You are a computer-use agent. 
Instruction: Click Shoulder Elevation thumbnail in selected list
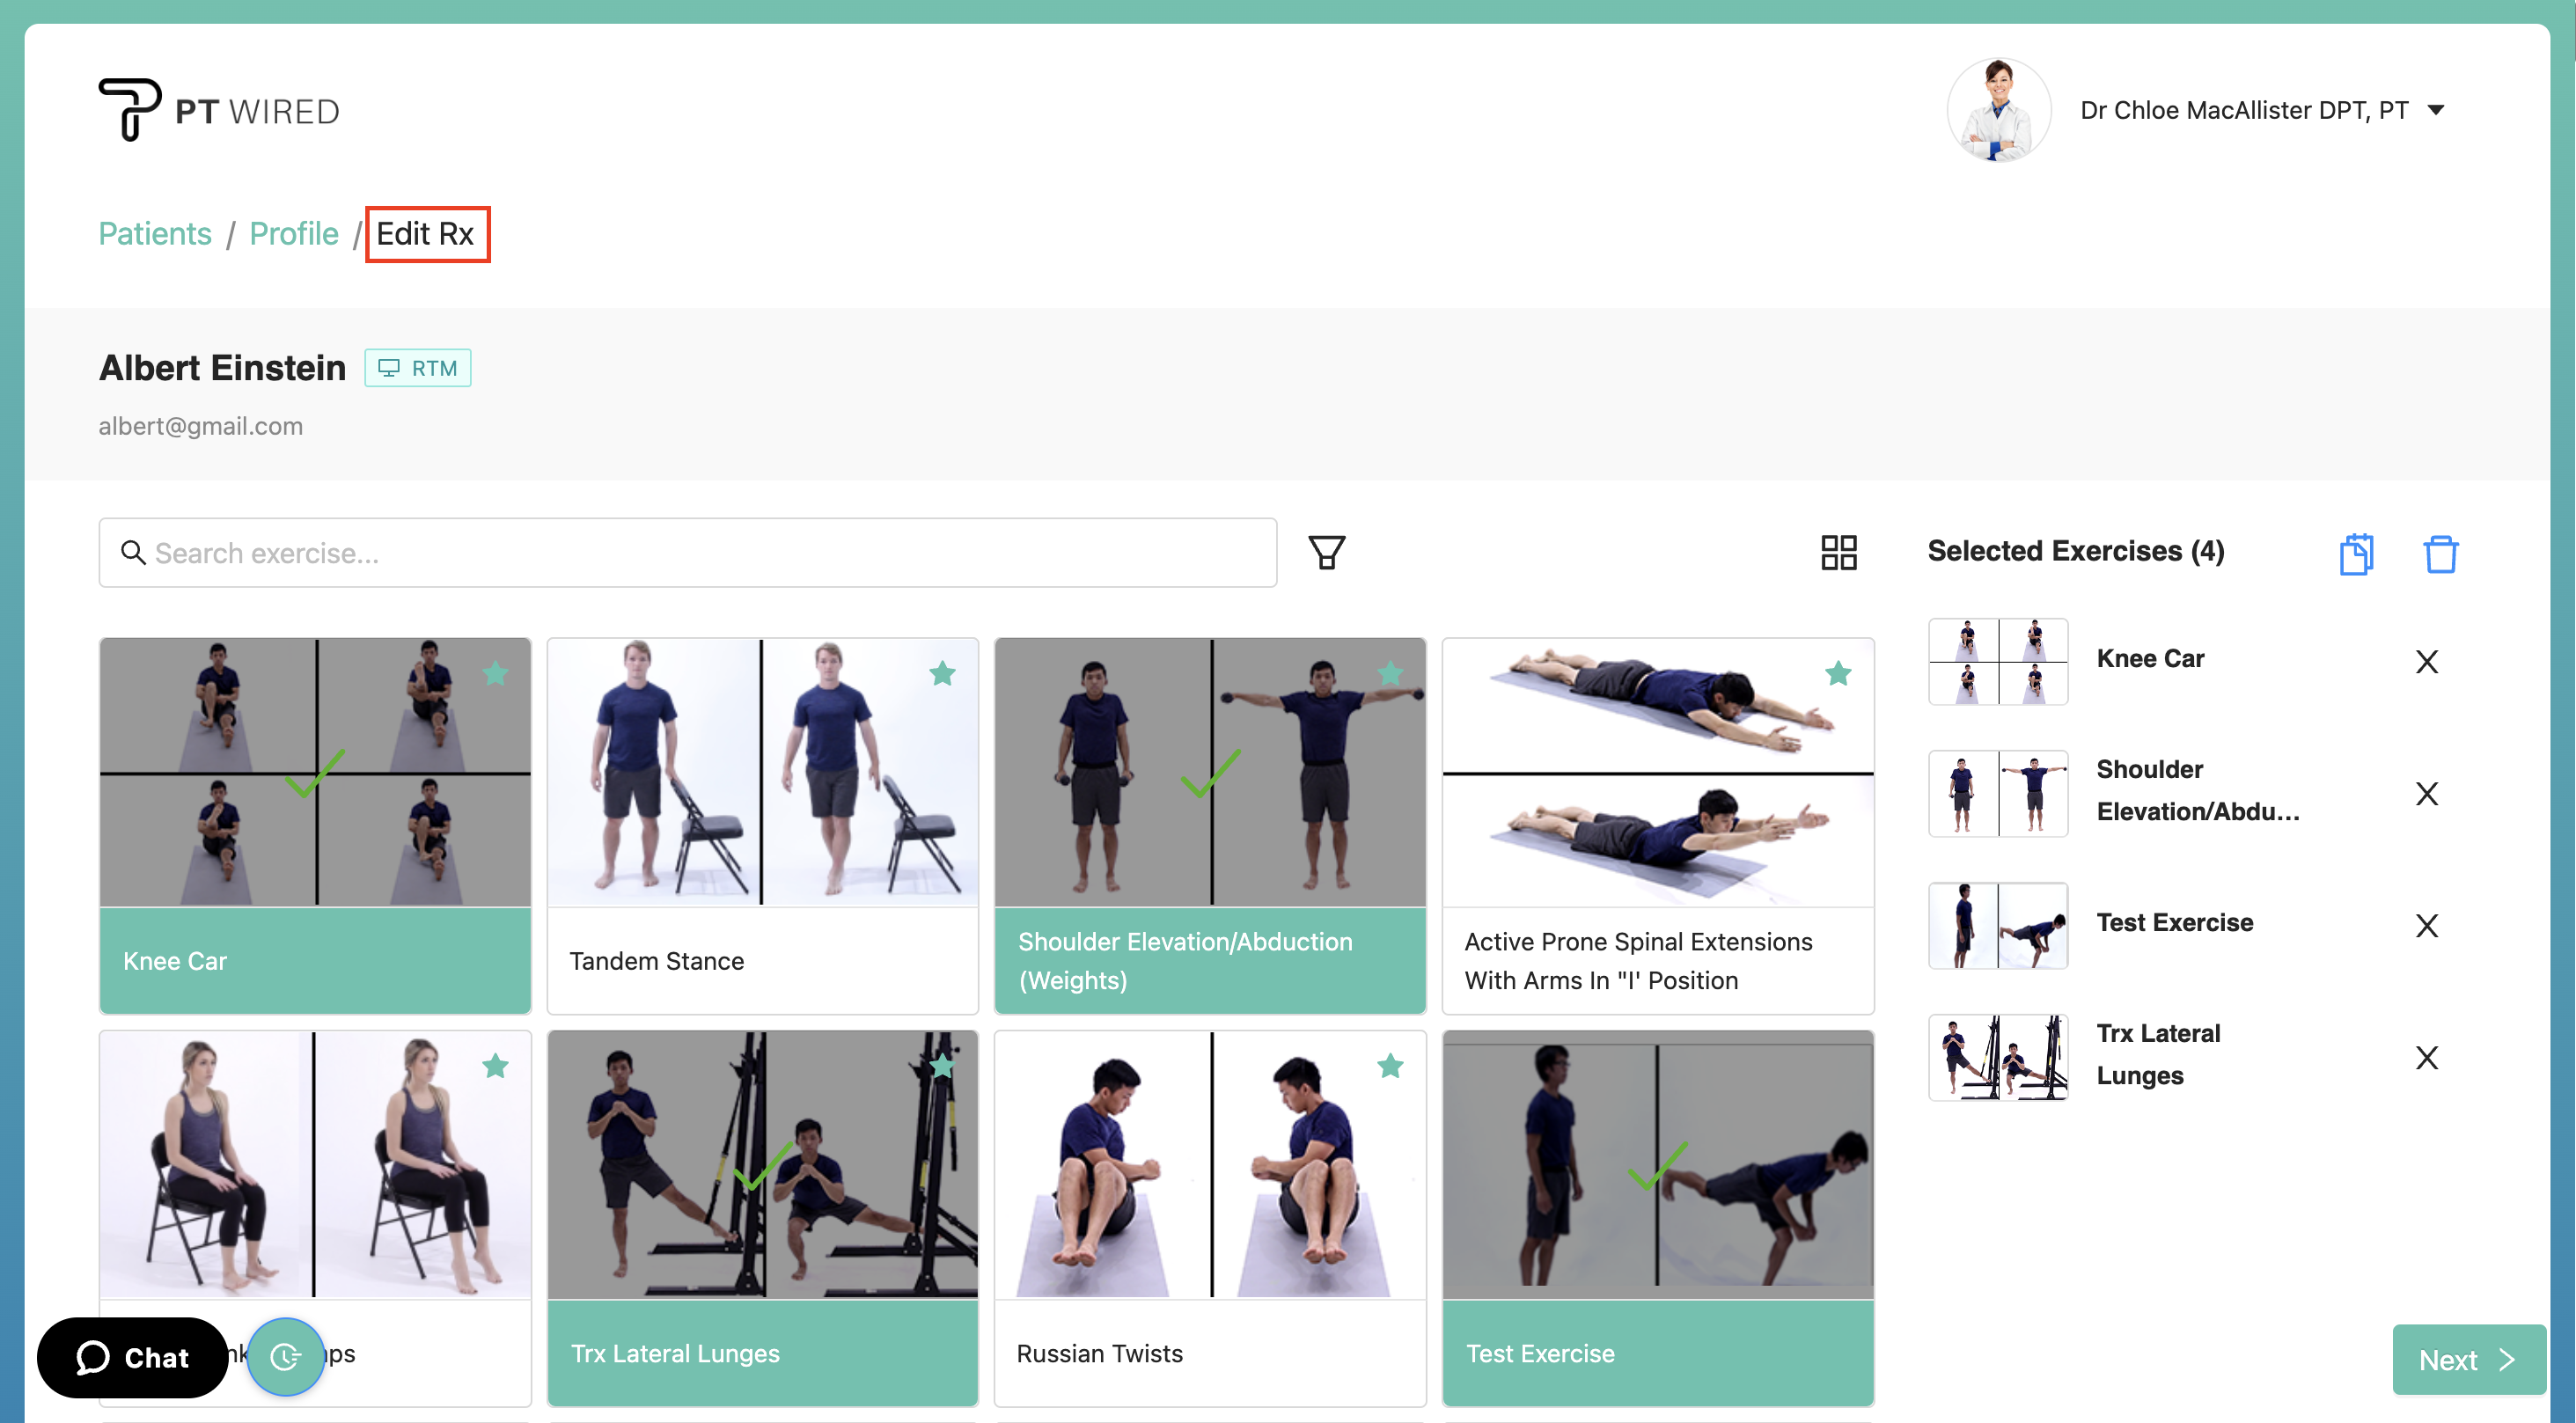[x=1997, y=793]
